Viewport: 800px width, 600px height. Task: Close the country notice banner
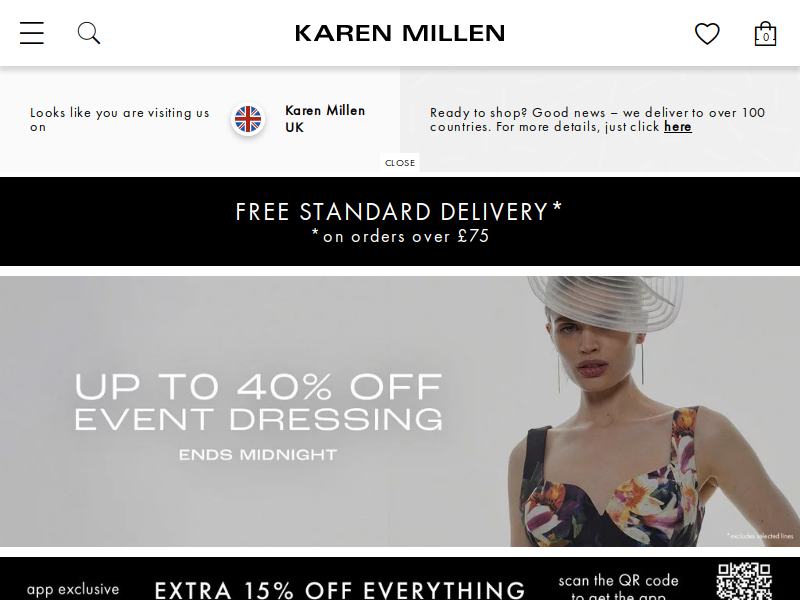pos(400,163)
